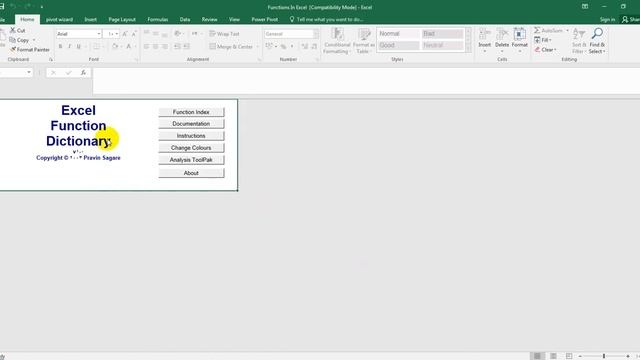Open the Insert ribbon tab
Viewport: 640px width, 360px height.
[x=91, y=19]
